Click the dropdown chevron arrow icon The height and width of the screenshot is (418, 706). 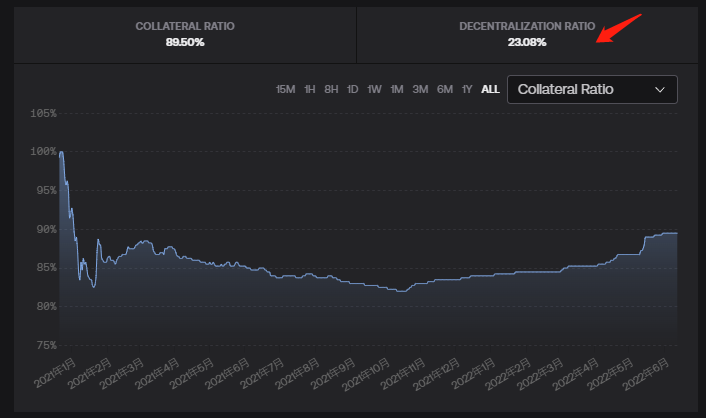[660, 90]
